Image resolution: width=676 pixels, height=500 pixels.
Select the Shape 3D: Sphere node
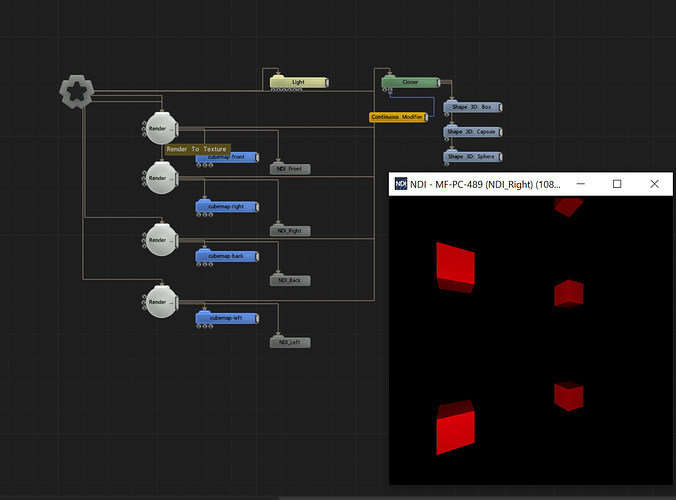click(473, 157)
